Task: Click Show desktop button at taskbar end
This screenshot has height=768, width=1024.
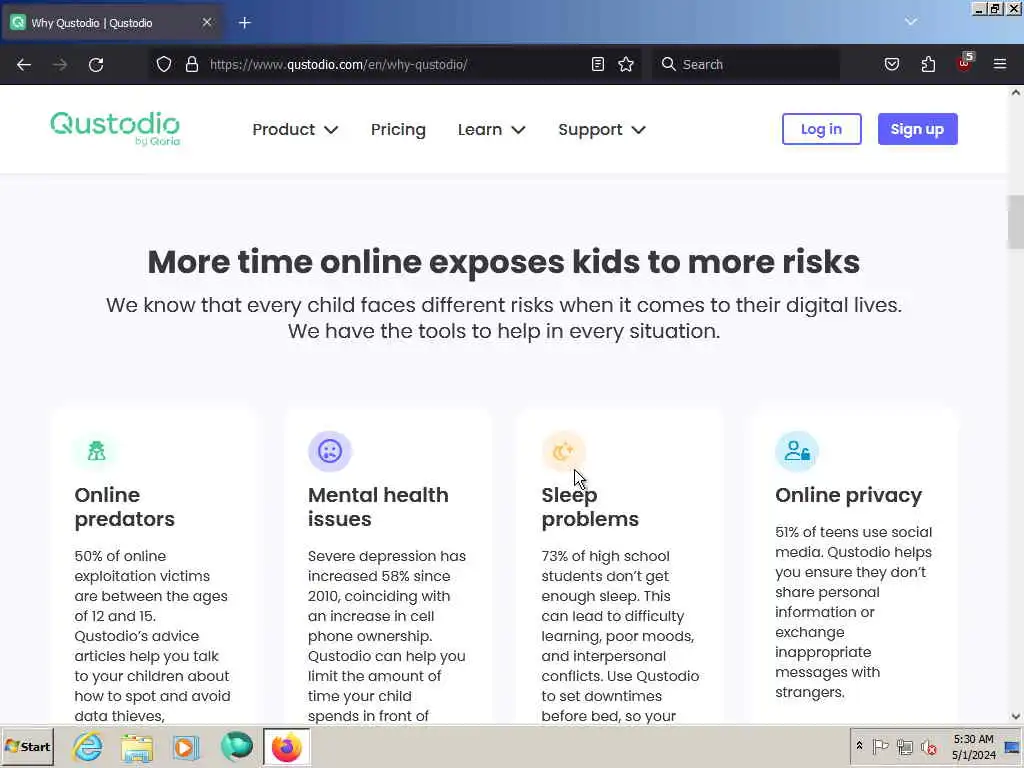Action: click(1012, 746)
